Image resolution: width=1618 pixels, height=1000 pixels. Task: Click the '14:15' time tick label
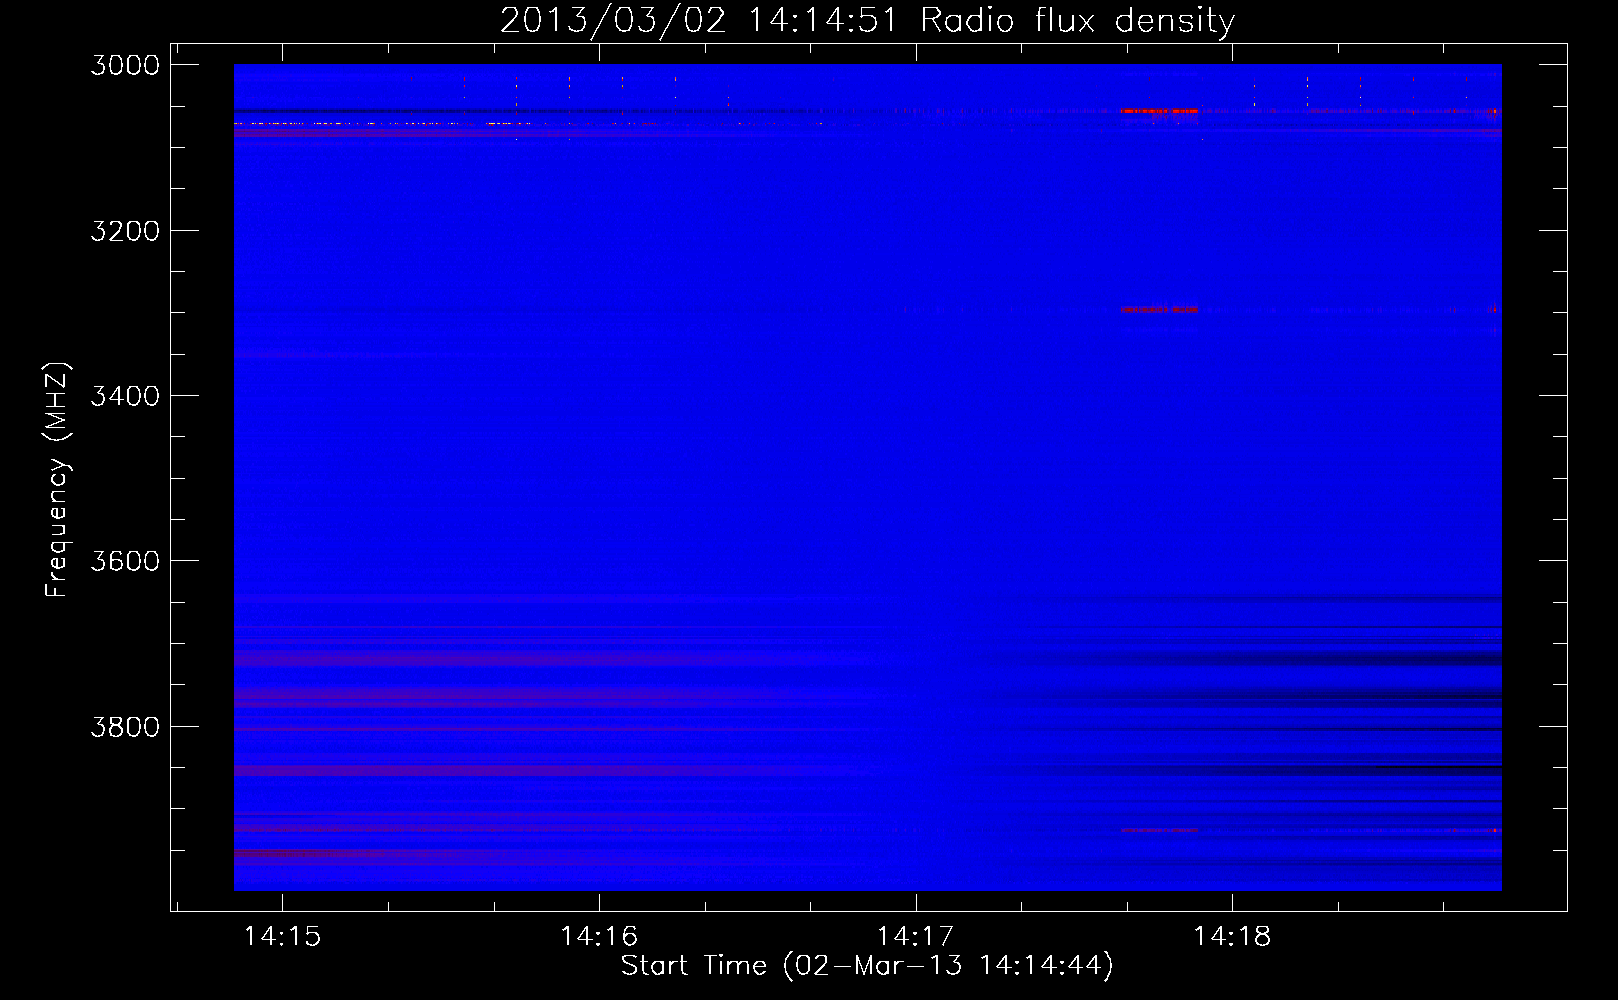click(282, 936)
